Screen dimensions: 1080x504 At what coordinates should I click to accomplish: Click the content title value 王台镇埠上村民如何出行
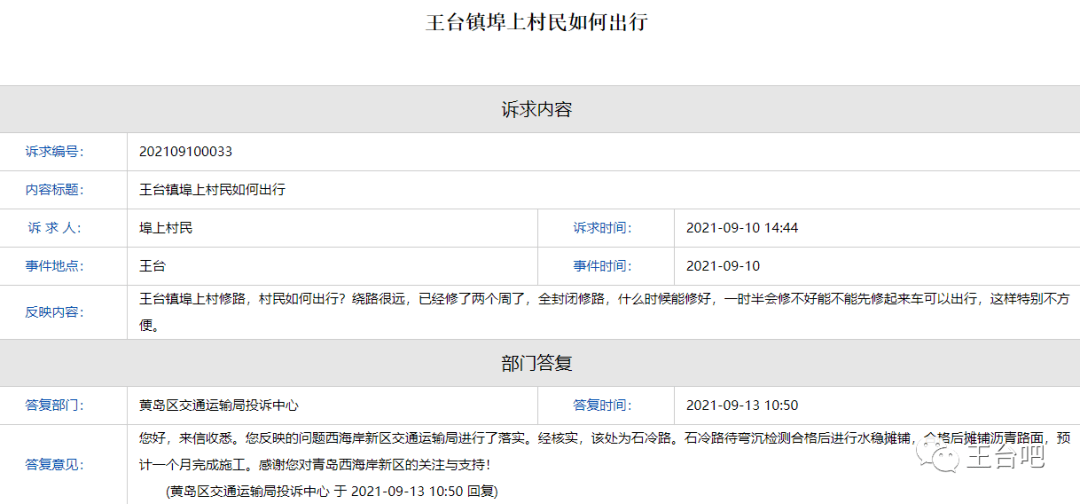pos(212,190)
